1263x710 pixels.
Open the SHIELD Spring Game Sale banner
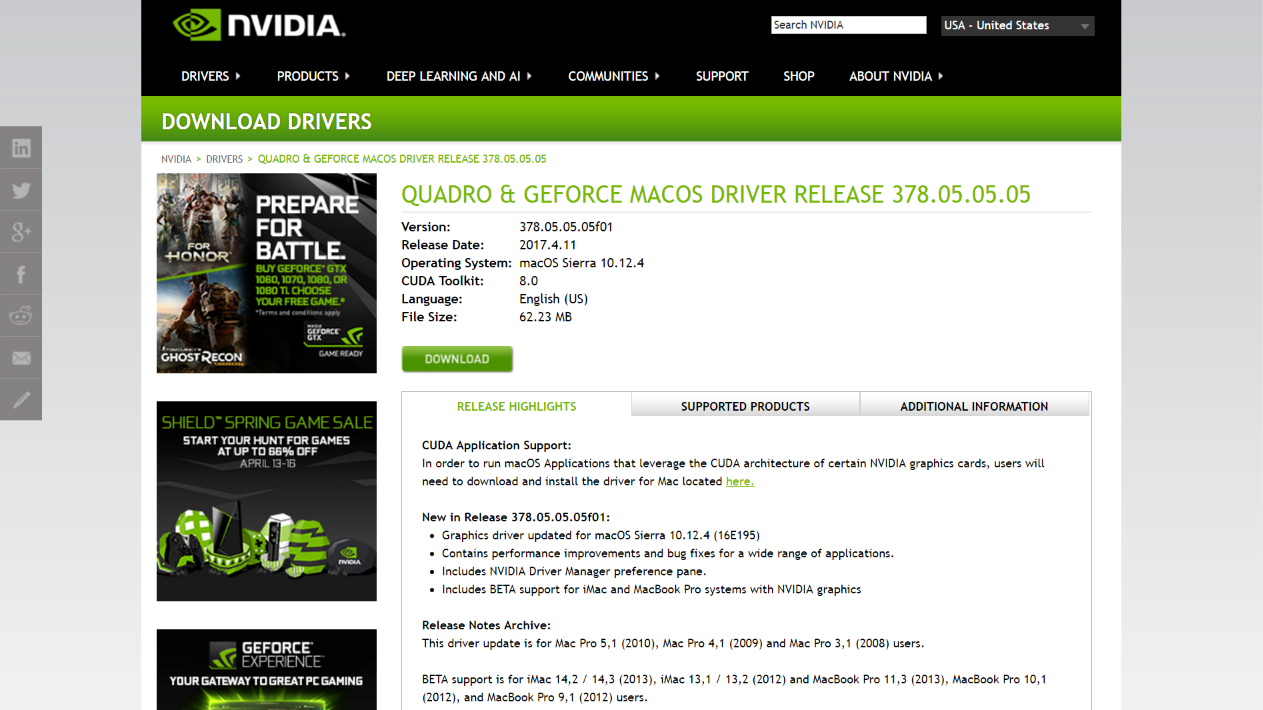click(267, 501)
